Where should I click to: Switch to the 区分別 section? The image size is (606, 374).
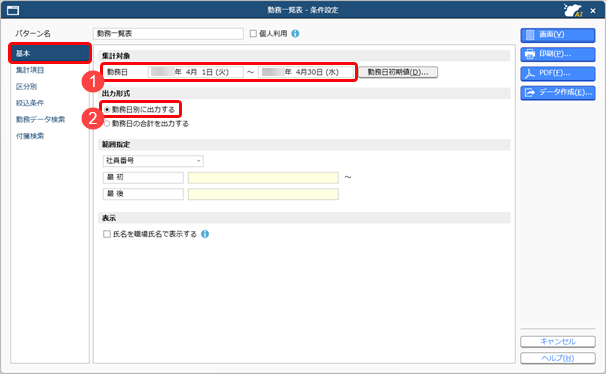(x=26, y=87)
